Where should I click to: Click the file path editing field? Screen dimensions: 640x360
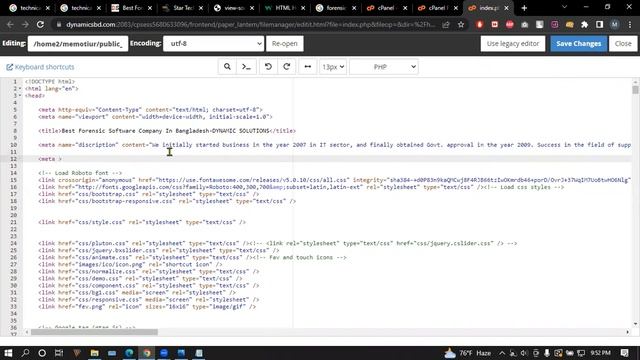(78, 43)
